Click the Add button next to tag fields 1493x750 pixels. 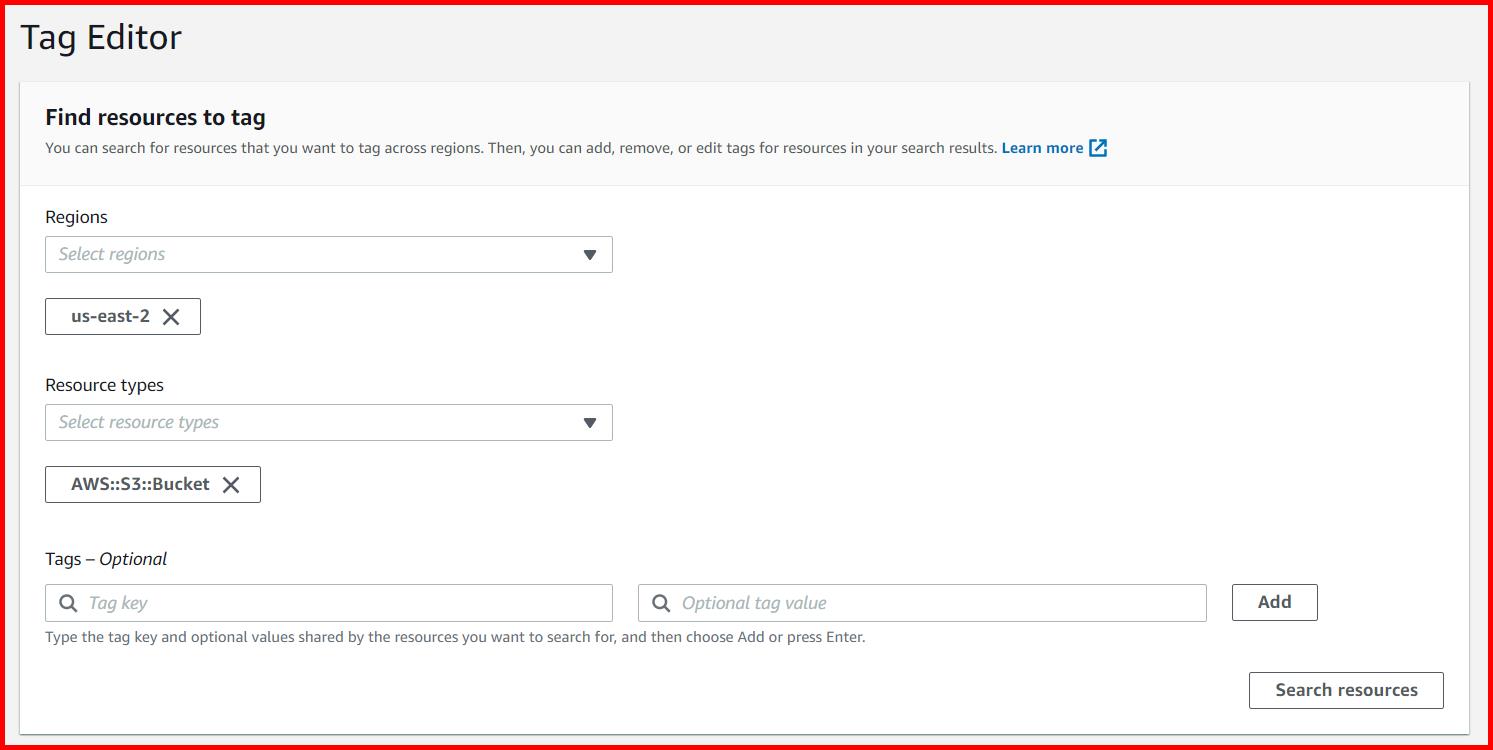(x=1274, y=602)
